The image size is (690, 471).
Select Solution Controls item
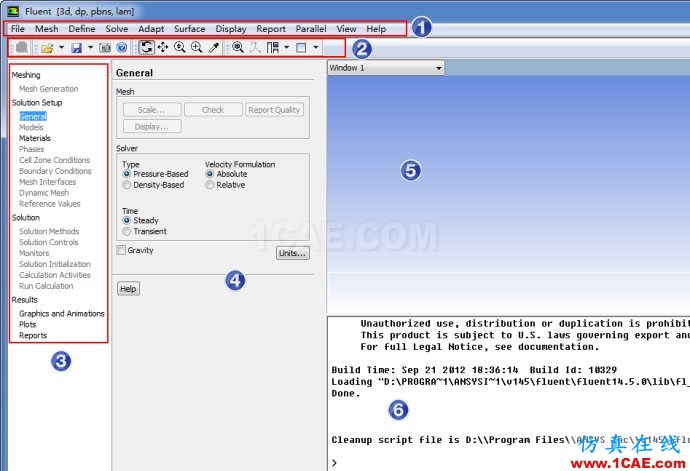[49, 242]
